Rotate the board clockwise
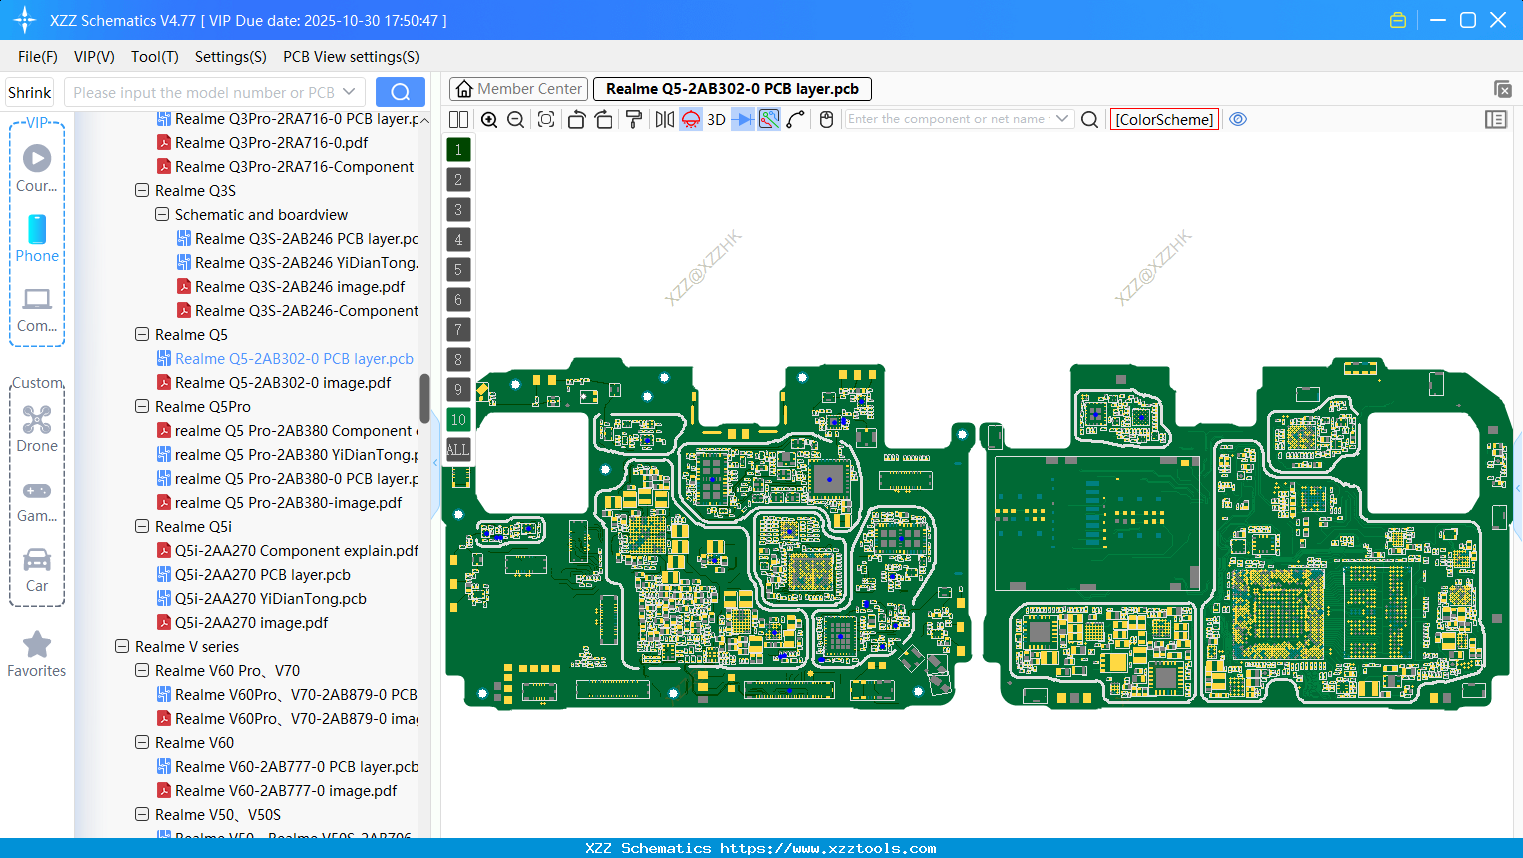1523x858 pixels. (x=604, y=119)
